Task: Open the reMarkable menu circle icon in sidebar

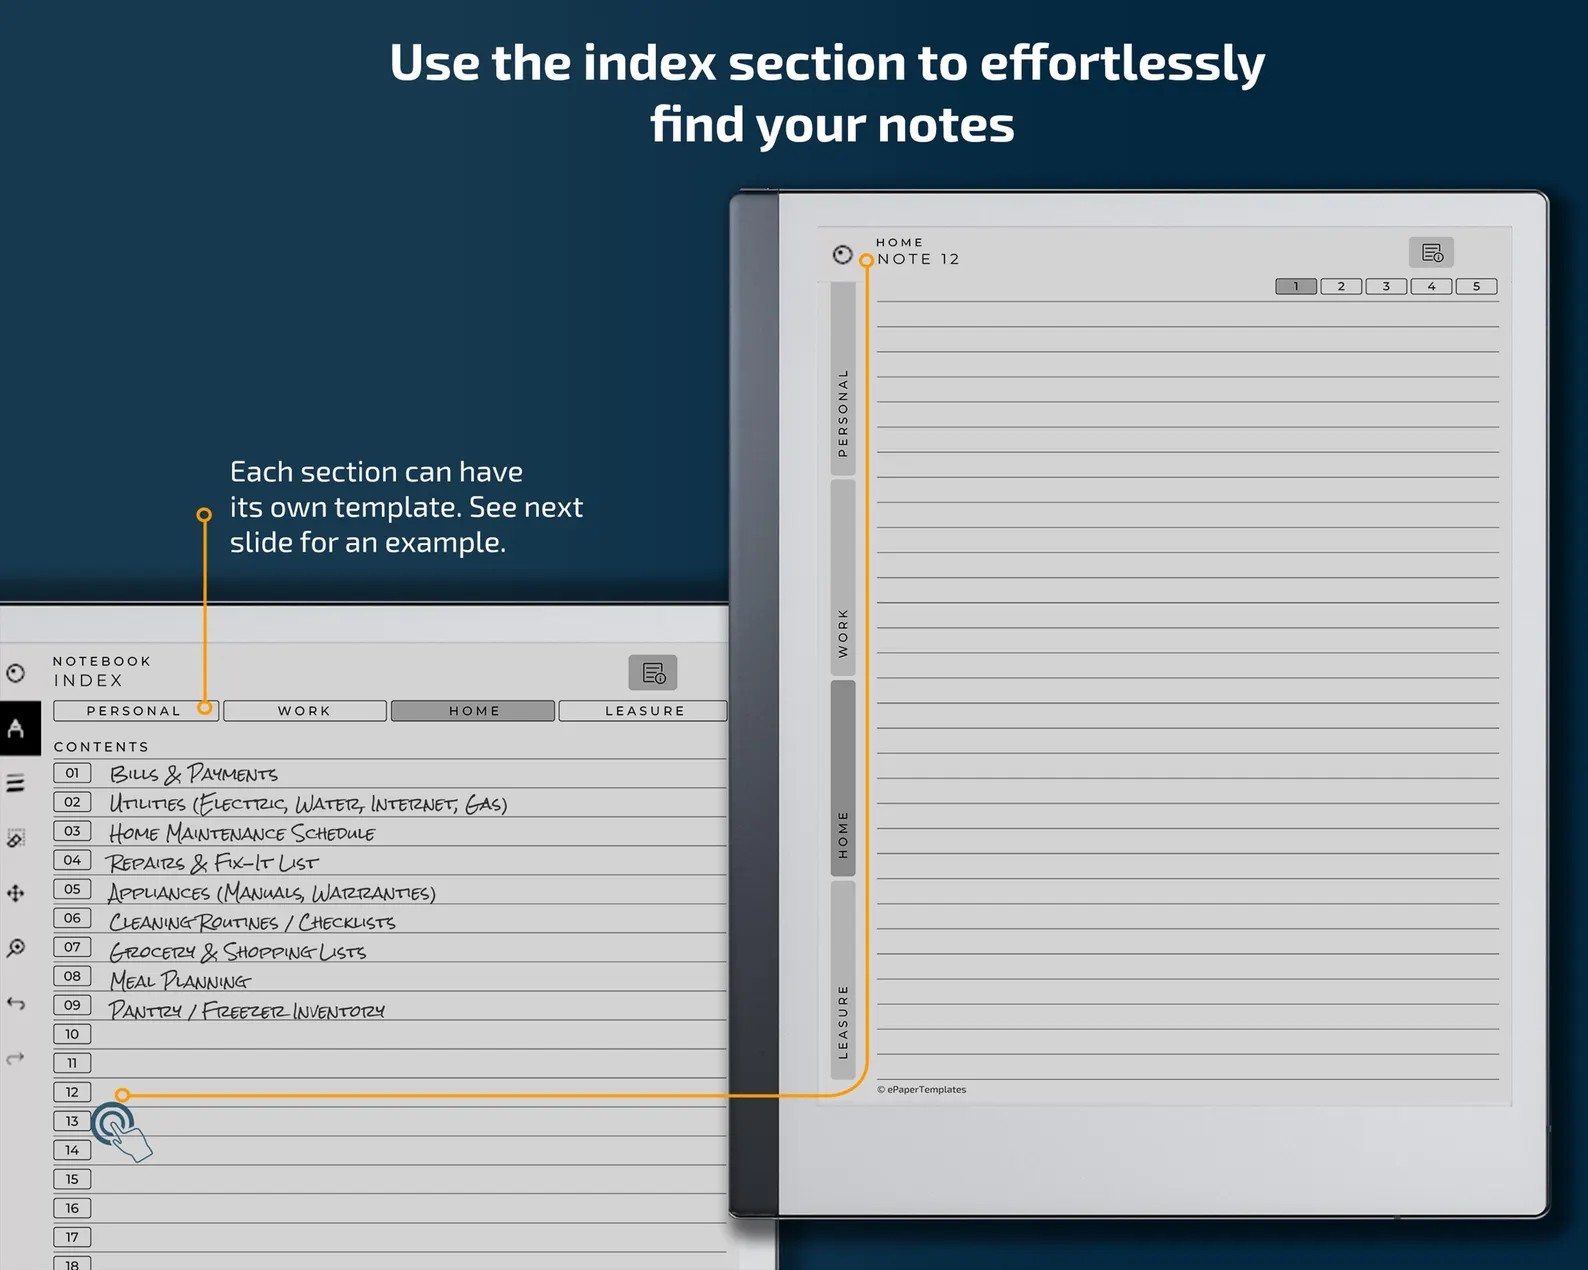Action: pyautogui.click(x=16, y=673)
